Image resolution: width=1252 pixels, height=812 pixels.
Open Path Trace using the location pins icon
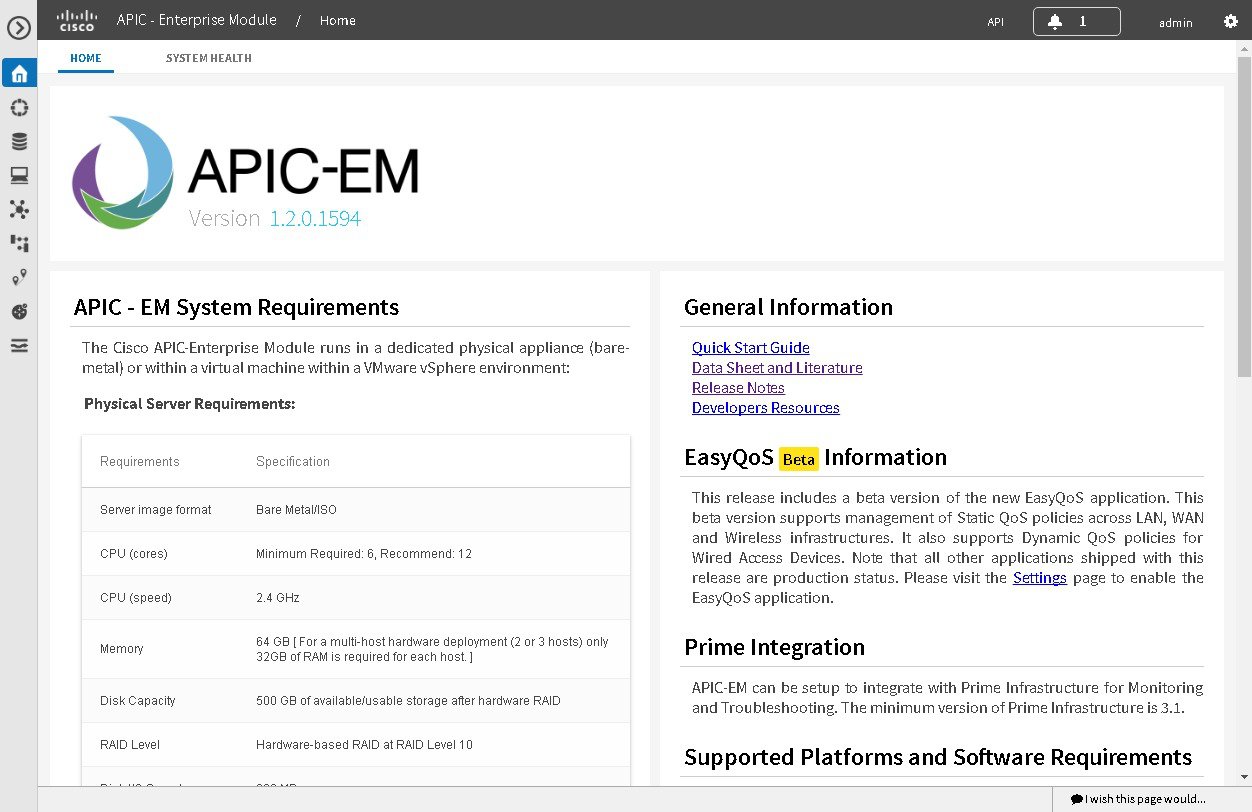(x=19, y=277)
